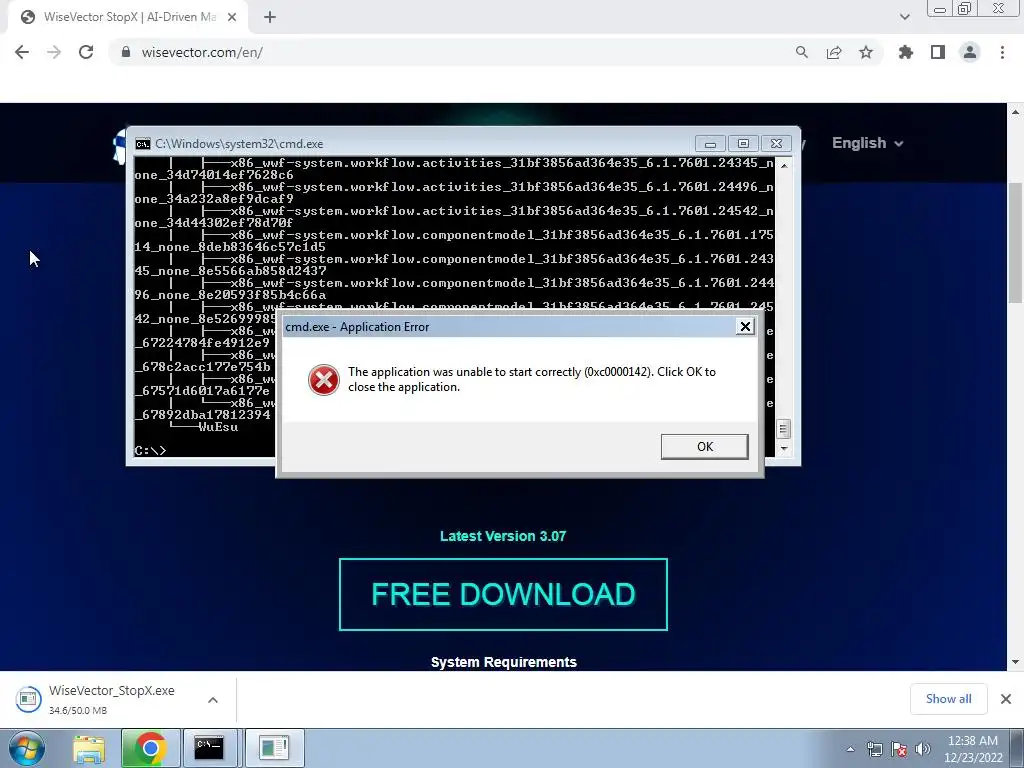Screen dimensions: 1024x768
Task: Click the System Requirements heading
Action: (x=504, y=662)
